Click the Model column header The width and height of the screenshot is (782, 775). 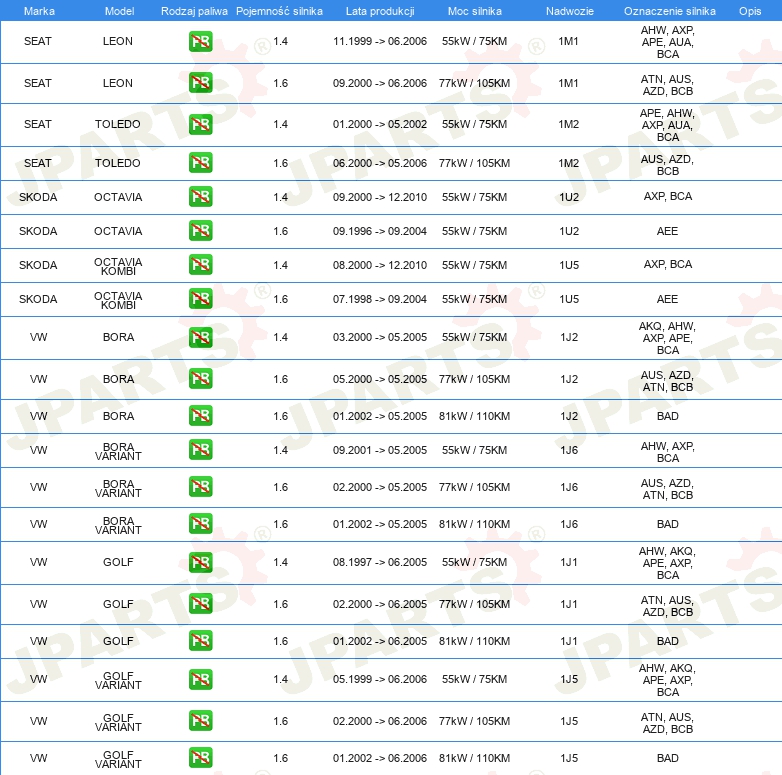click(x=119, y=11)
